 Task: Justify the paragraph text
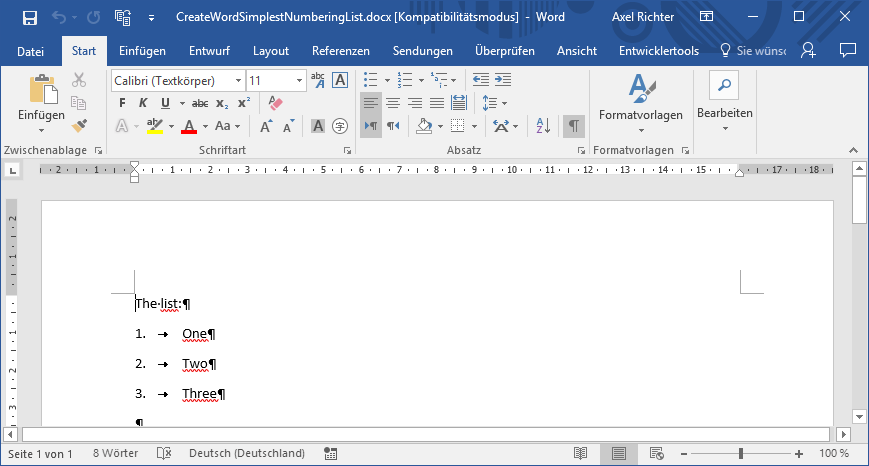(x=437, y=103)
